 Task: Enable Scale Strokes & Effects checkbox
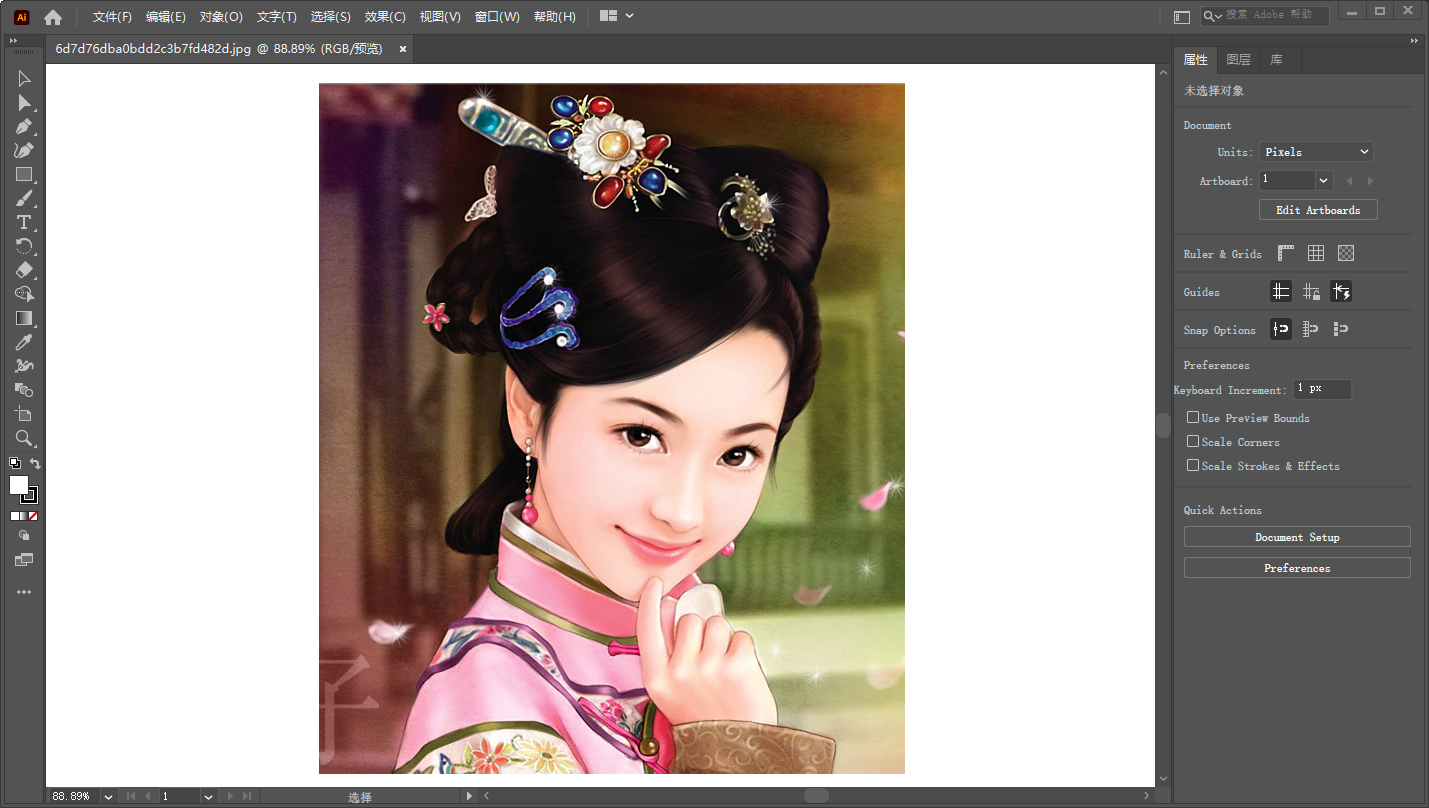click(x=1193, y=465)
